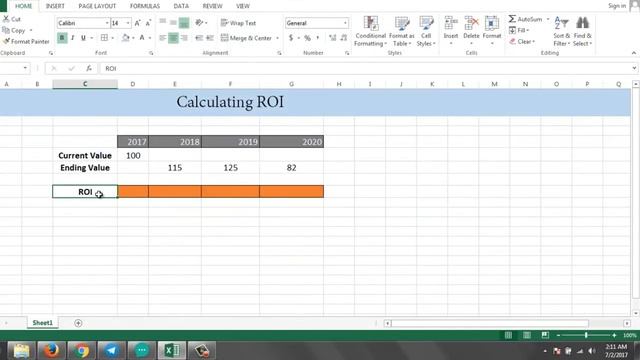The image size is (640, 360).
Task: Click the Increase Indent icon
Action: tap(210, 38)
